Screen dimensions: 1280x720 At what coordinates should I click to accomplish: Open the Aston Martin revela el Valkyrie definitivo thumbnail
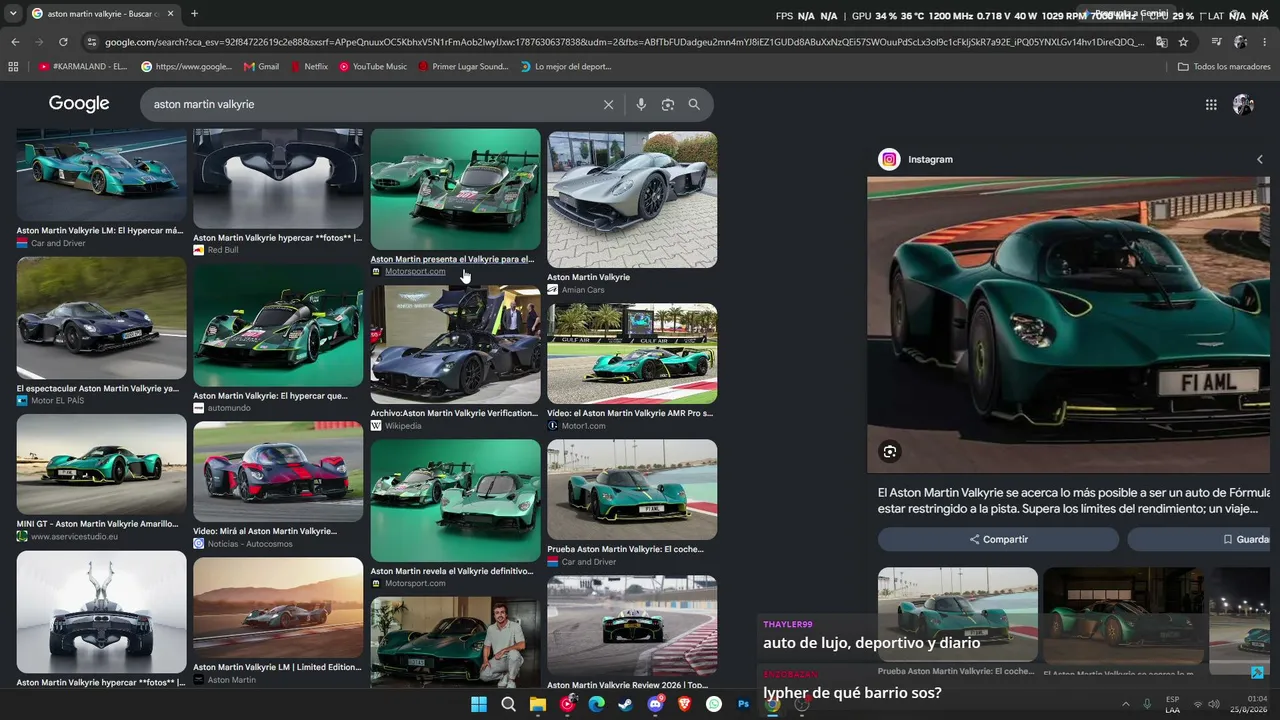(x=455, y=501)
